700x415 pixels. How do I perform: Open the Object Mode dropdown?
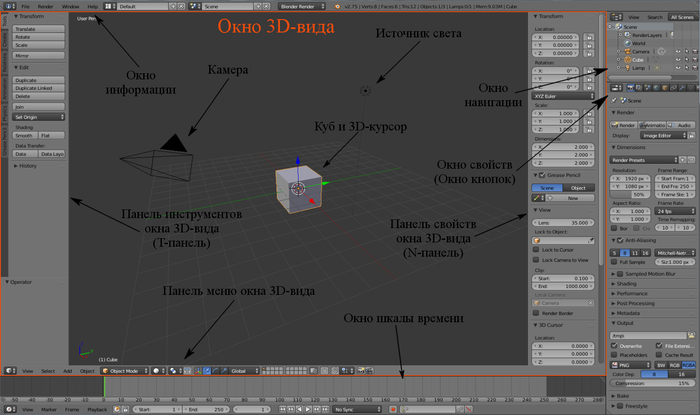[125, 371]
